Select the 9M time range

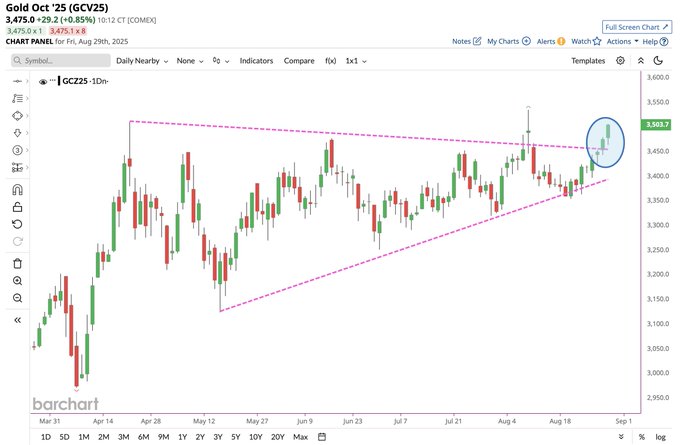[x=163, y=437]
